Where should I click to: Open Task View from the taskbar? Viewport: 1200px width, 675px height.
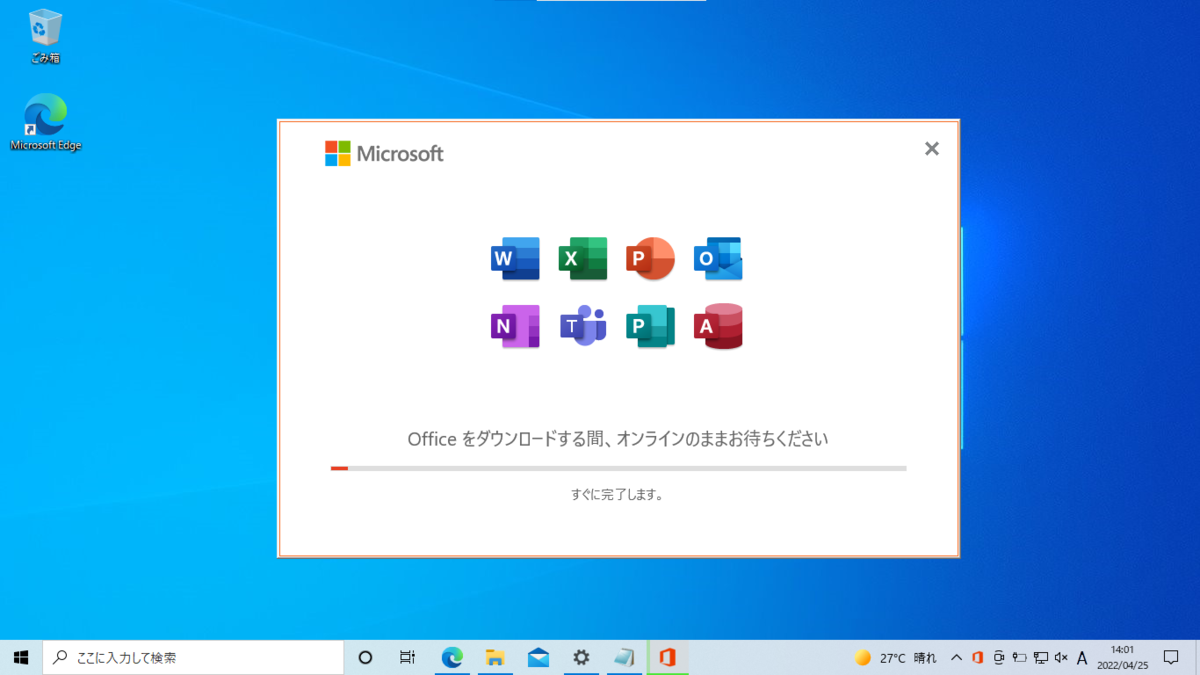[x=407, y=657]
